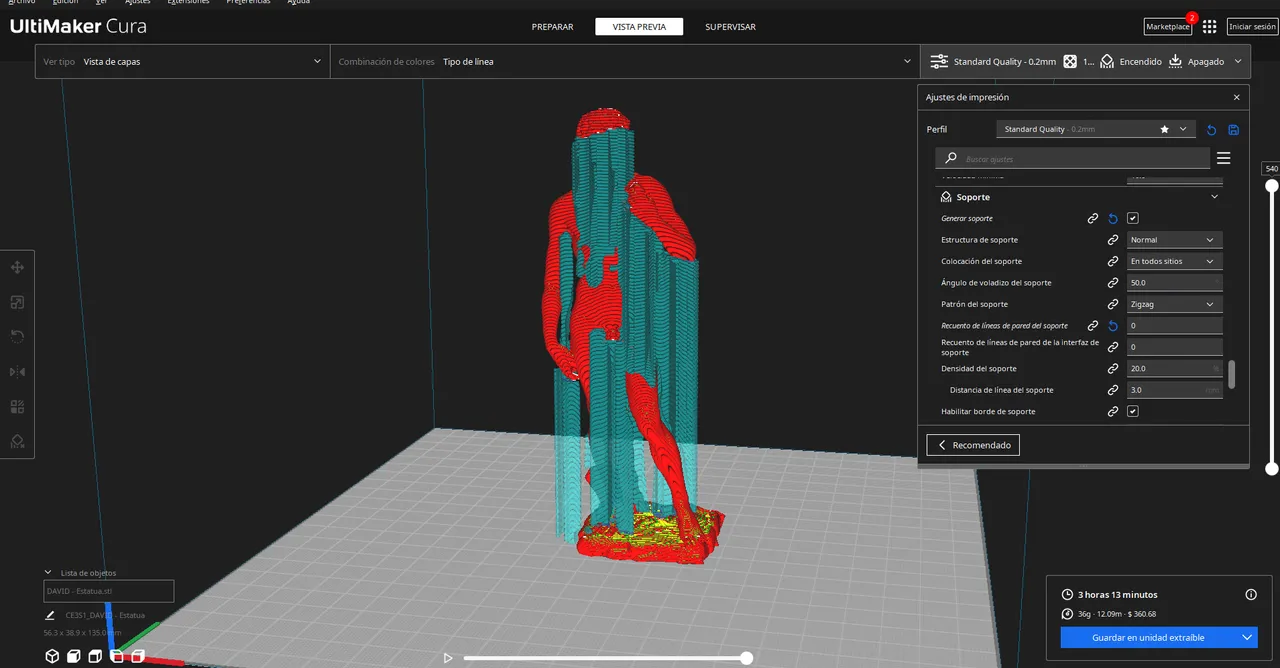Edit the Densidad del soporte value 20.0
The width and height of the screenshot is (1280, 668).
(1174, 369)
